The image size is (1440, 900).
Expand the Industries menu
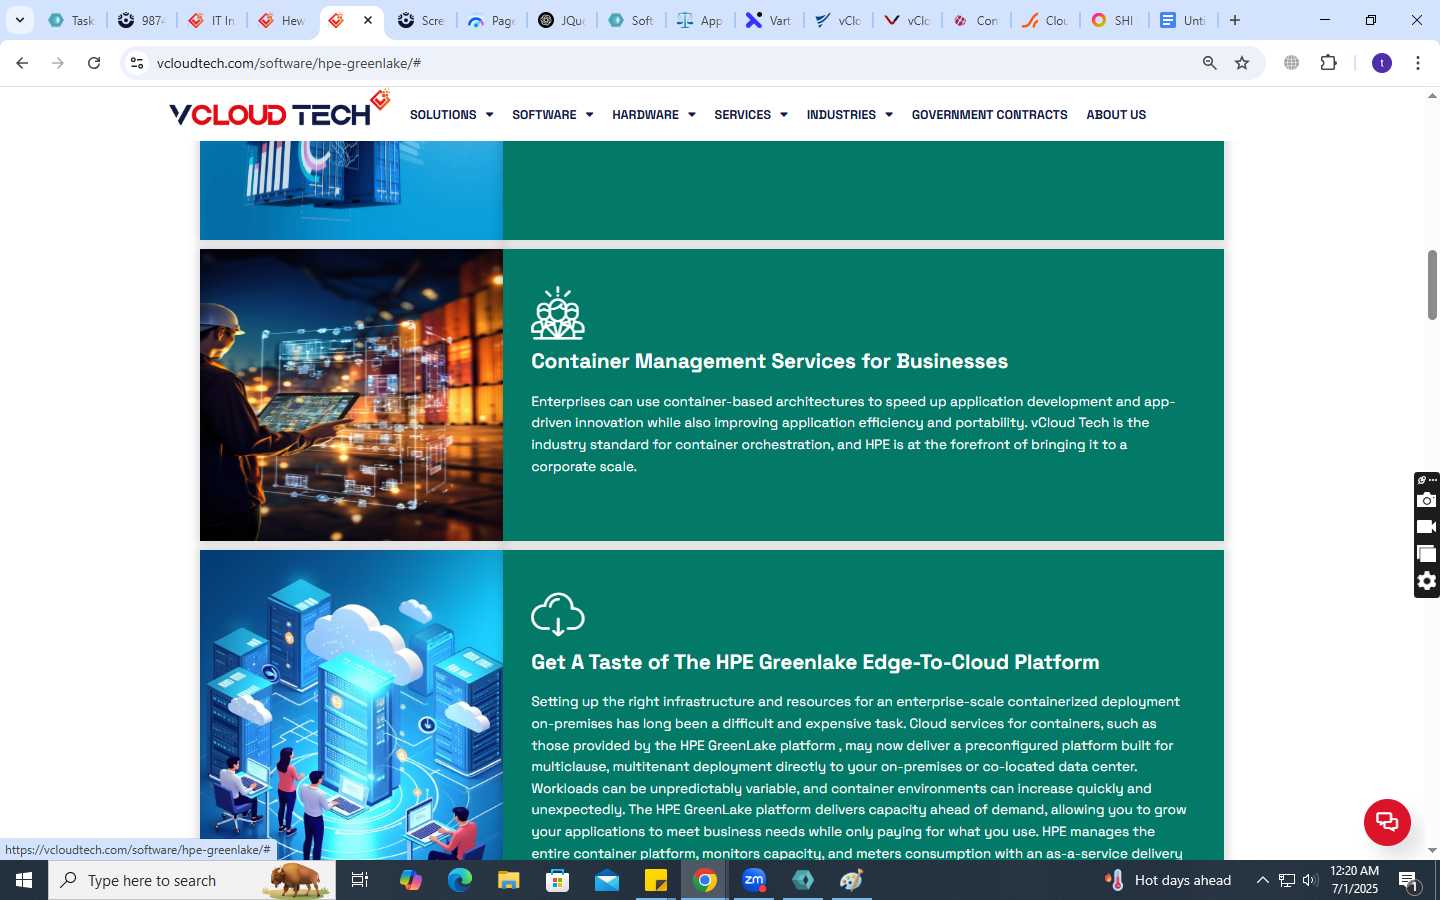tap(849, 115)
